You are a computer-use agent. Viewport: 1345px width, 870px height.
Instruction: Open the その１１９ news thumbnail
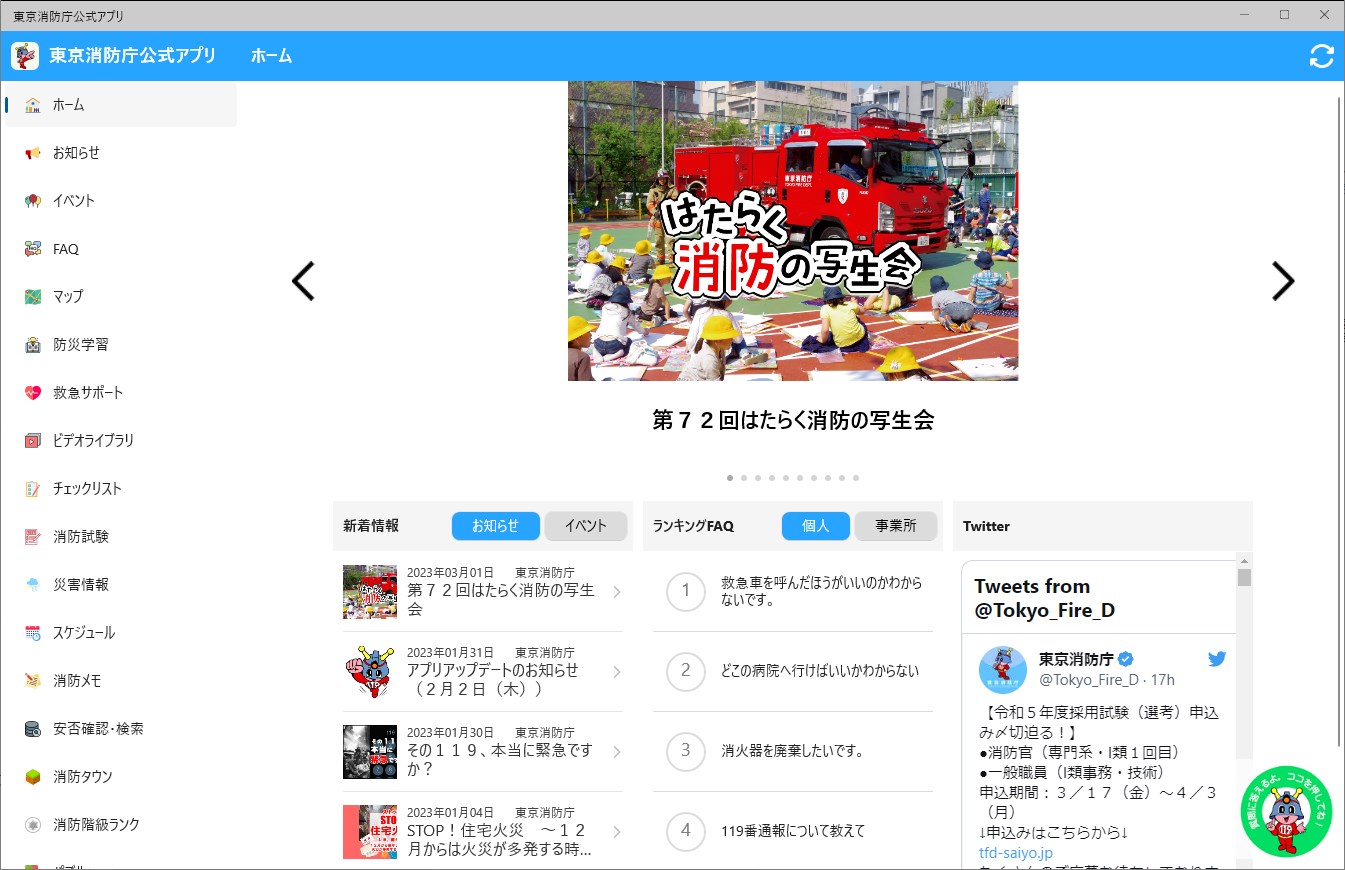[x=370, y=752]
